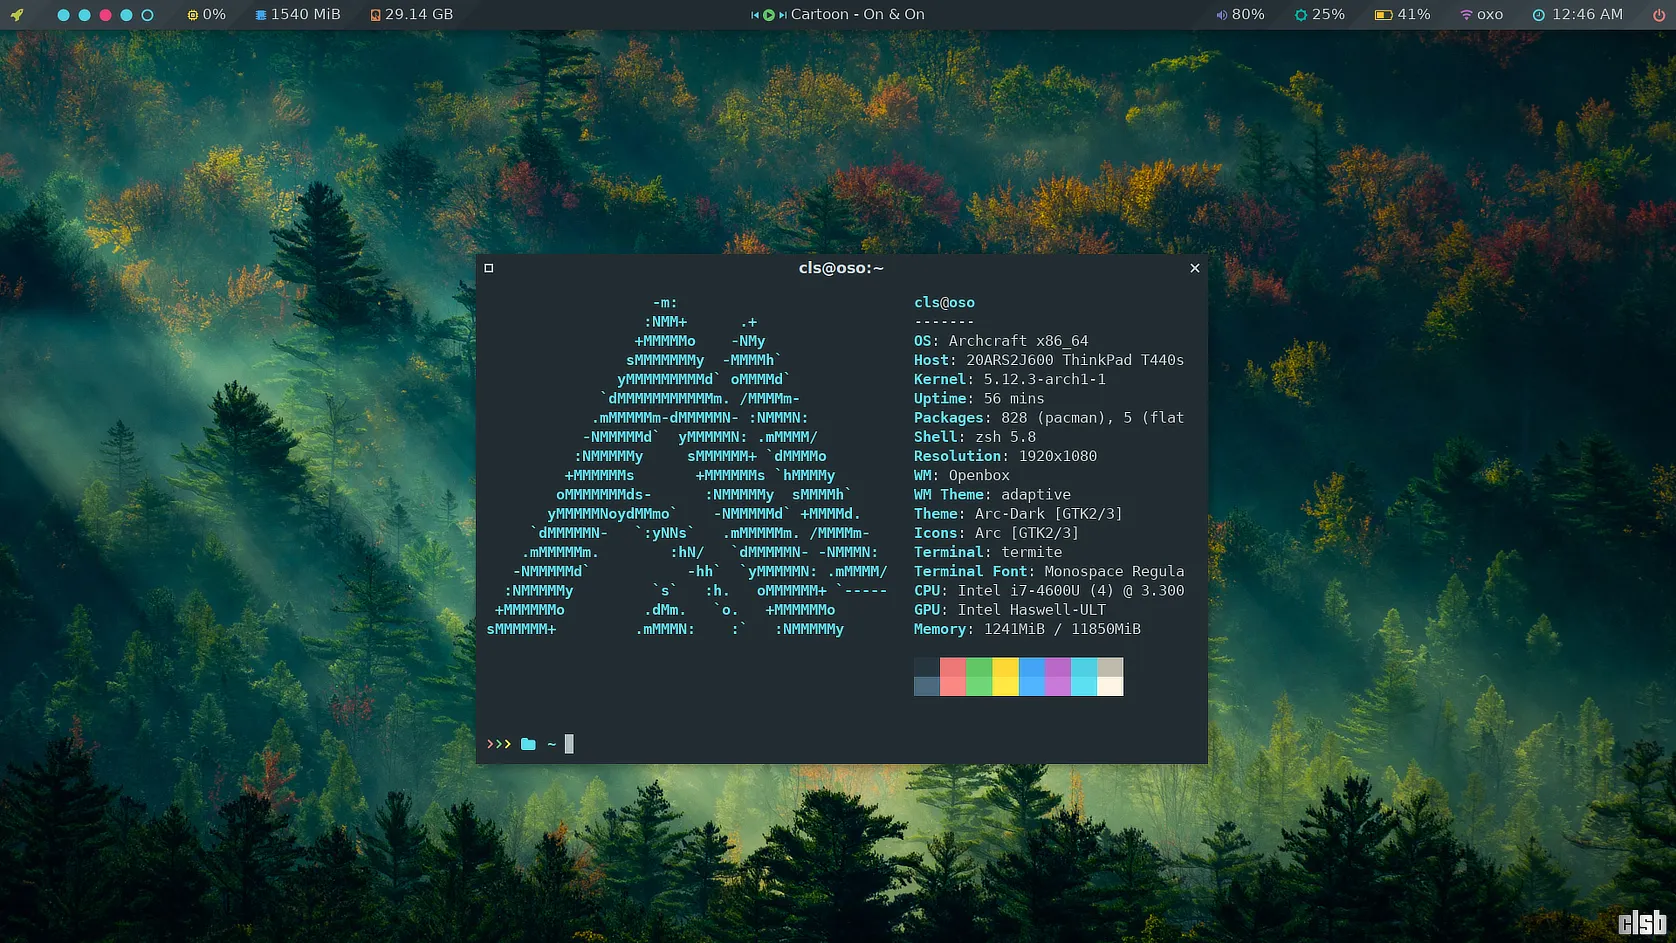Open the red power menu icon
Viewport: 1676px width, 943px height.
(1658, 15)
